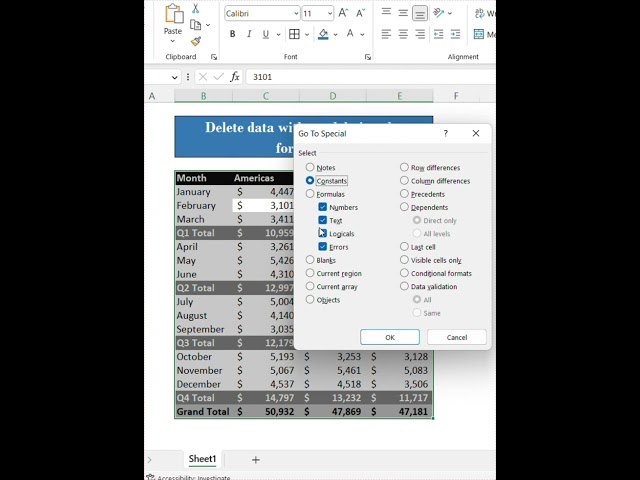Click Accessibility: Investigate status
This screenshot has height=480, width=640.
(189, 477)
